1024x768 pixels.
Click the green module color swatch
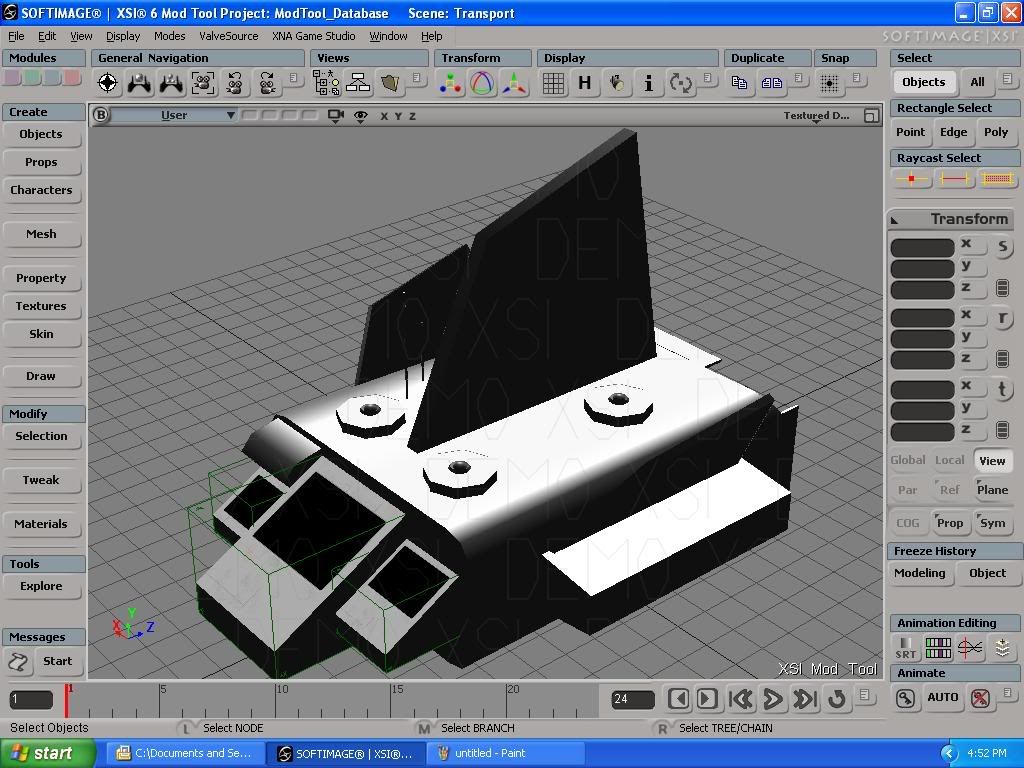coord(33,78)
